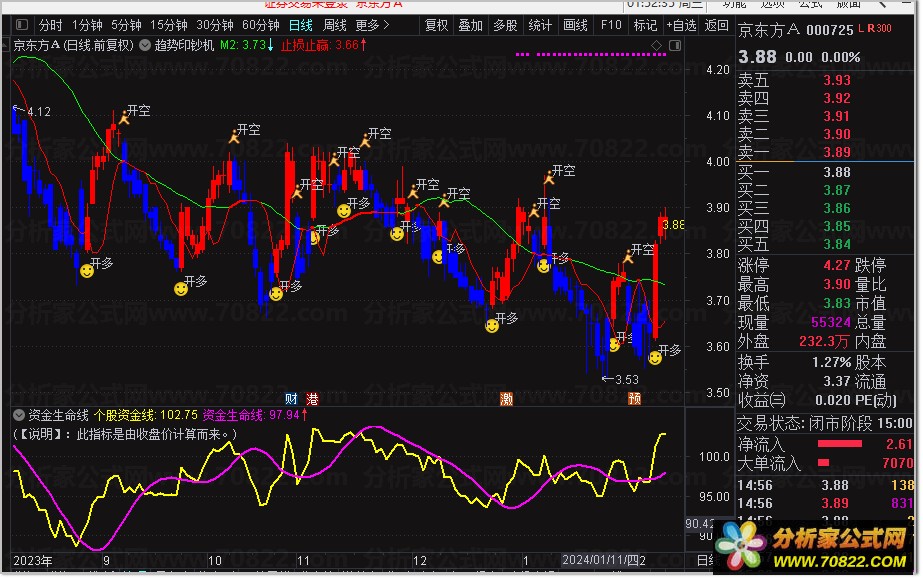
Task: Select the 日线 period tab
Action: click(301, 25)
